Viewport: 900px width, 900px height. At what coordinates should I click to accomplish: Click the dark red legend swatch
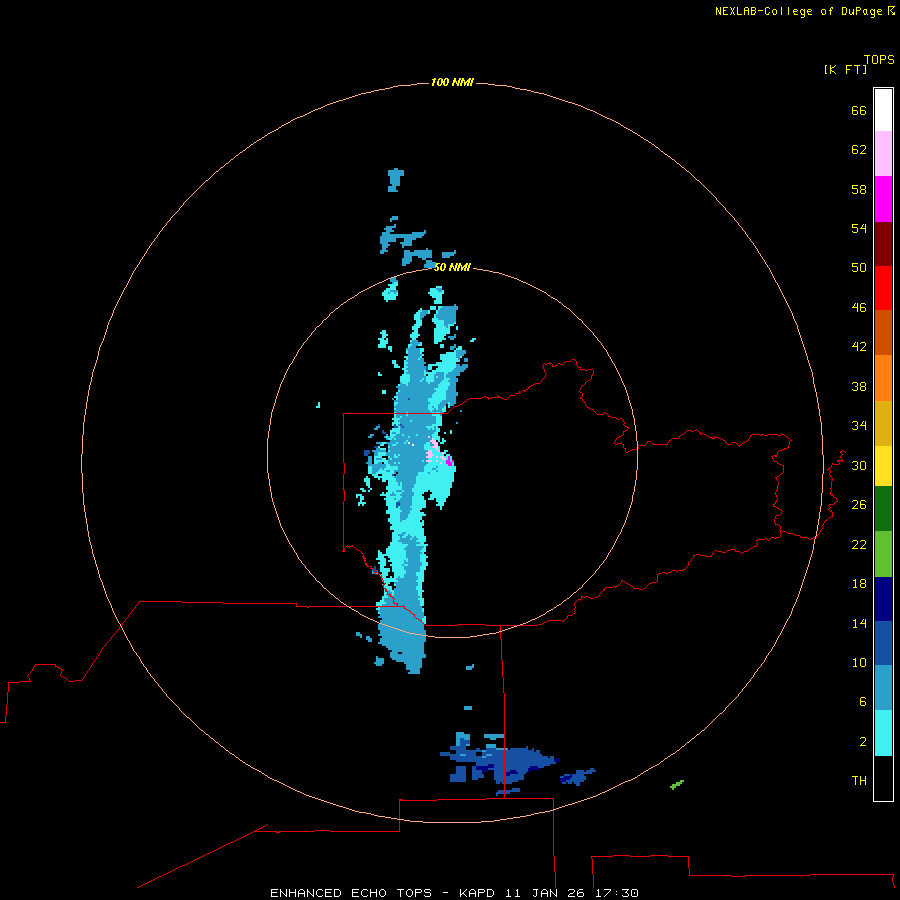(x=883, y=243)
